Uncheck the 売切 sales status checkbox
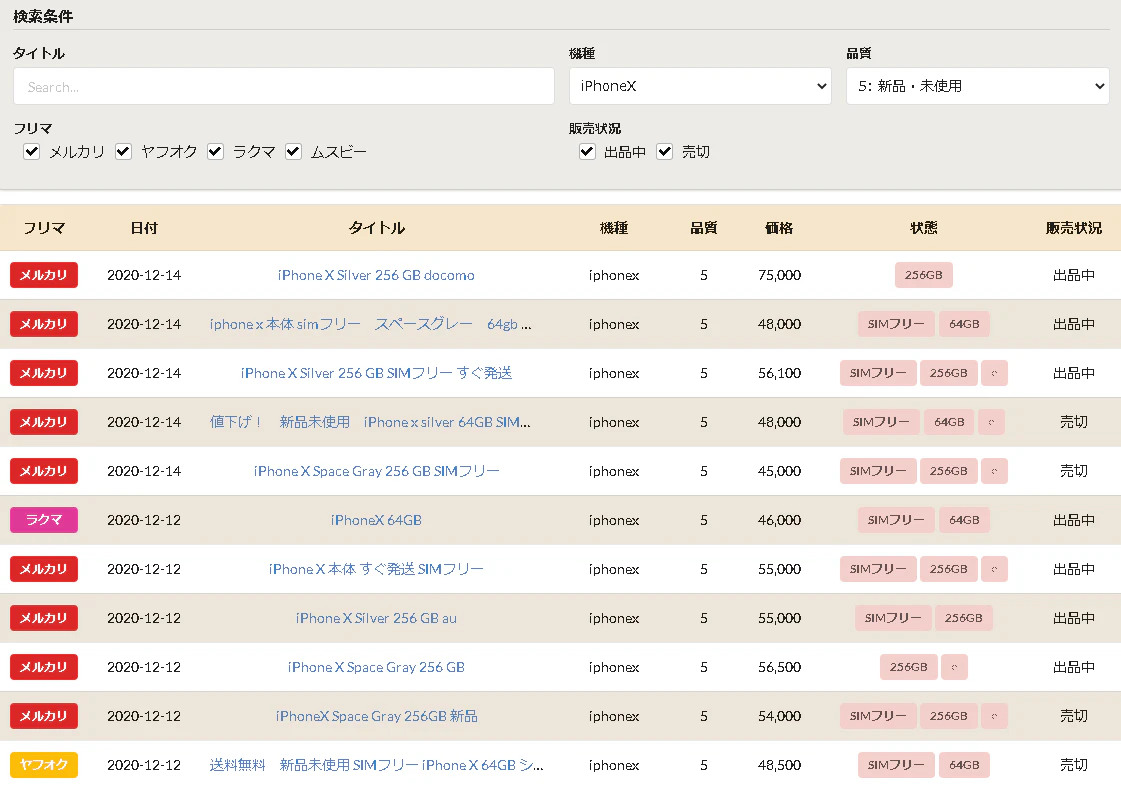Viewport: 1121px width, 788px height. click(x=665, y=152)
